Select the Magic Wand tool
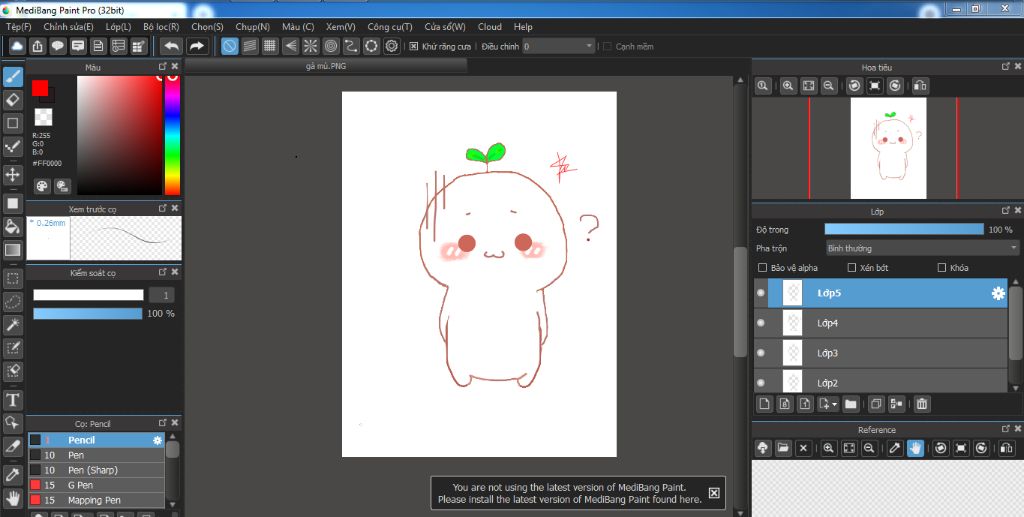The image size is (1024, 517). (x=13, y=324)
